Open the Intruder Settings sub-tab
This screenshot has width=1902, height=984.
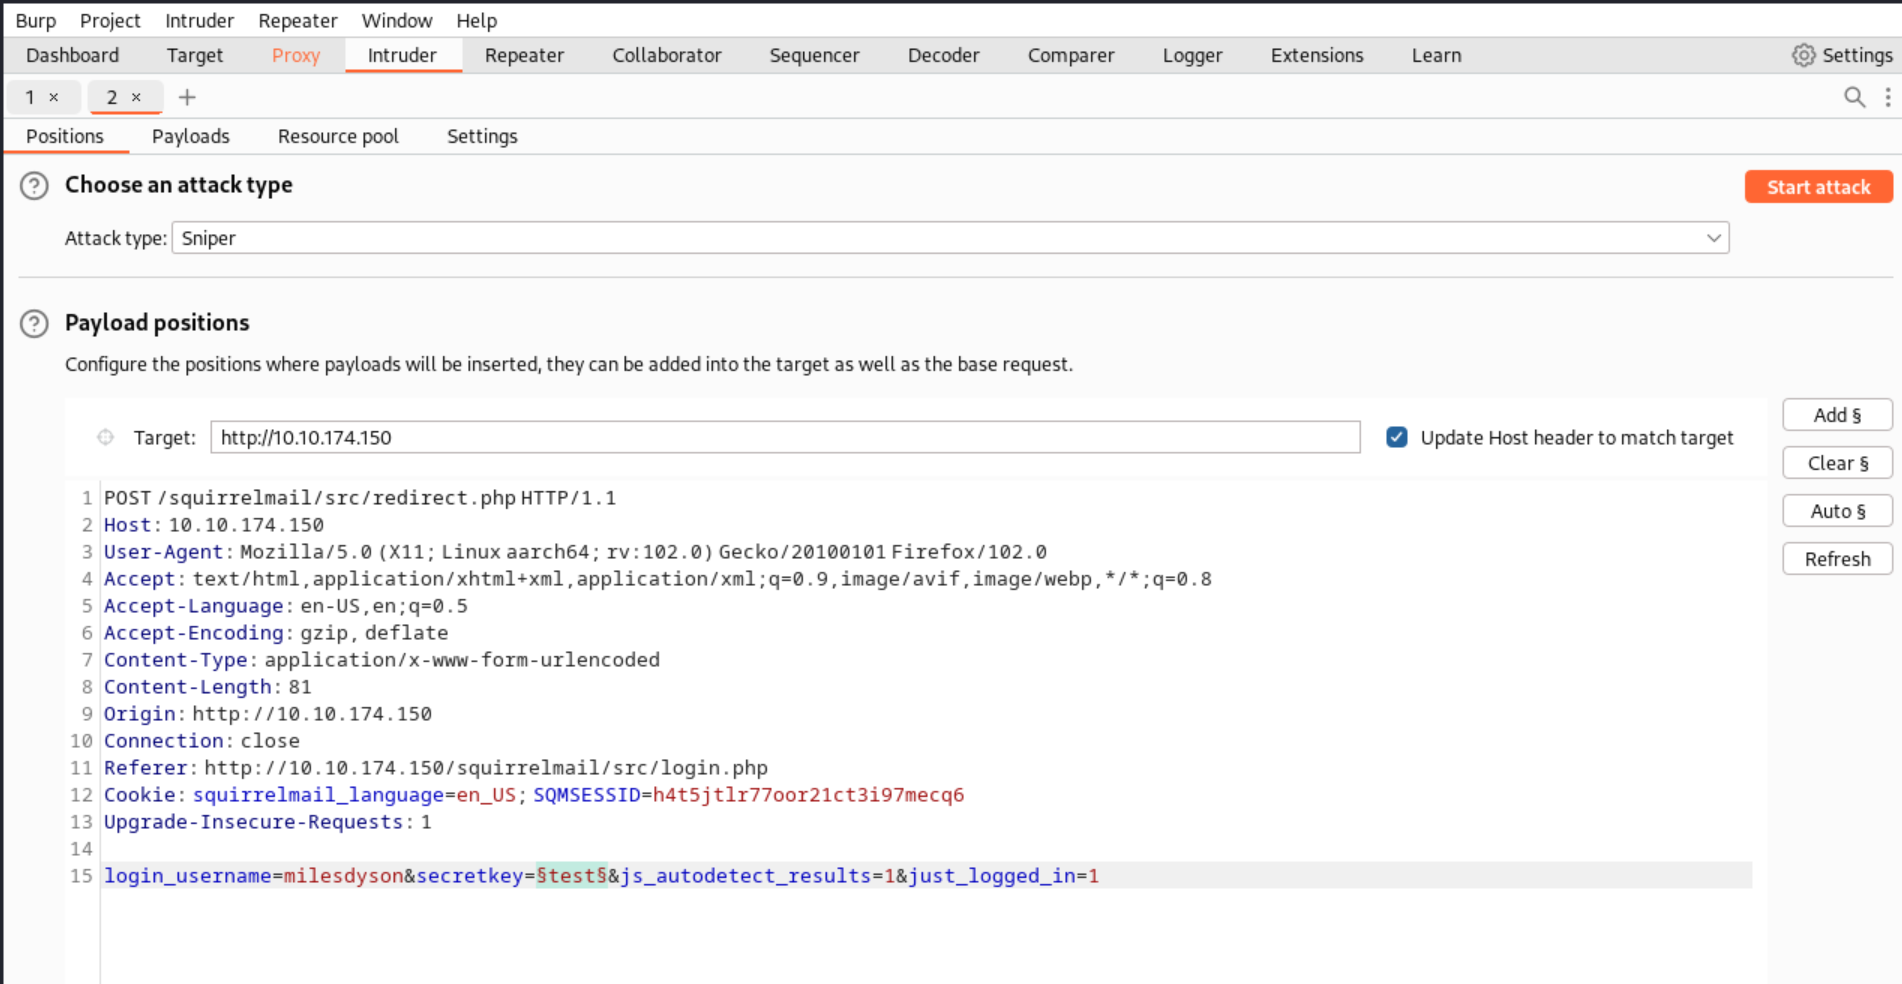pos(482,136)
